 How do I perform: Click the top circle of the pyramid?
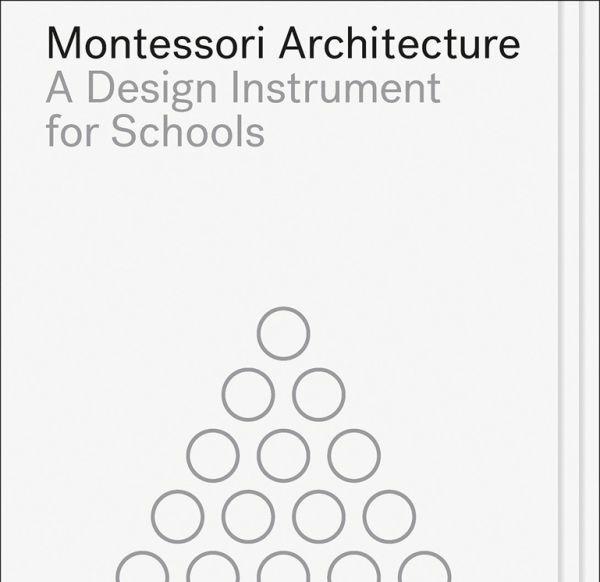[x=283, y=333]
